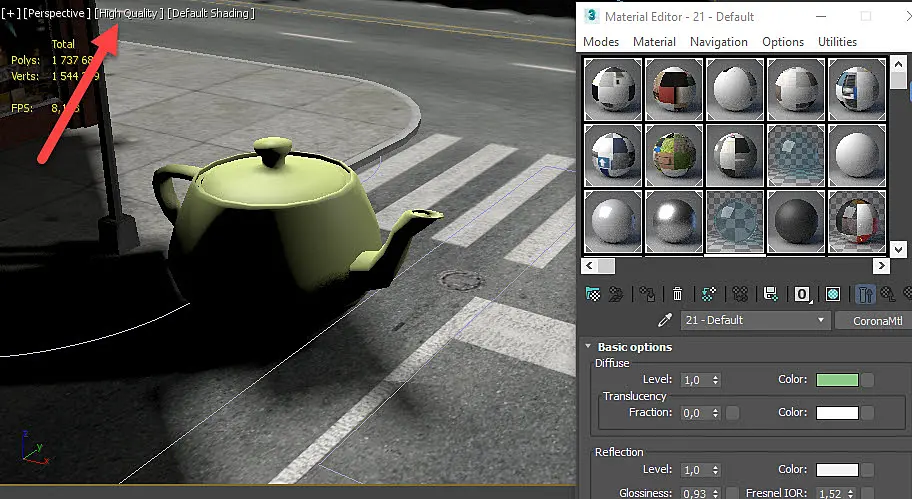Image resolution: width=912 pixels, height=499 pixels.
Task: Select the glossy grey sphere in bottom row
Action: click(x=612, y=222)
